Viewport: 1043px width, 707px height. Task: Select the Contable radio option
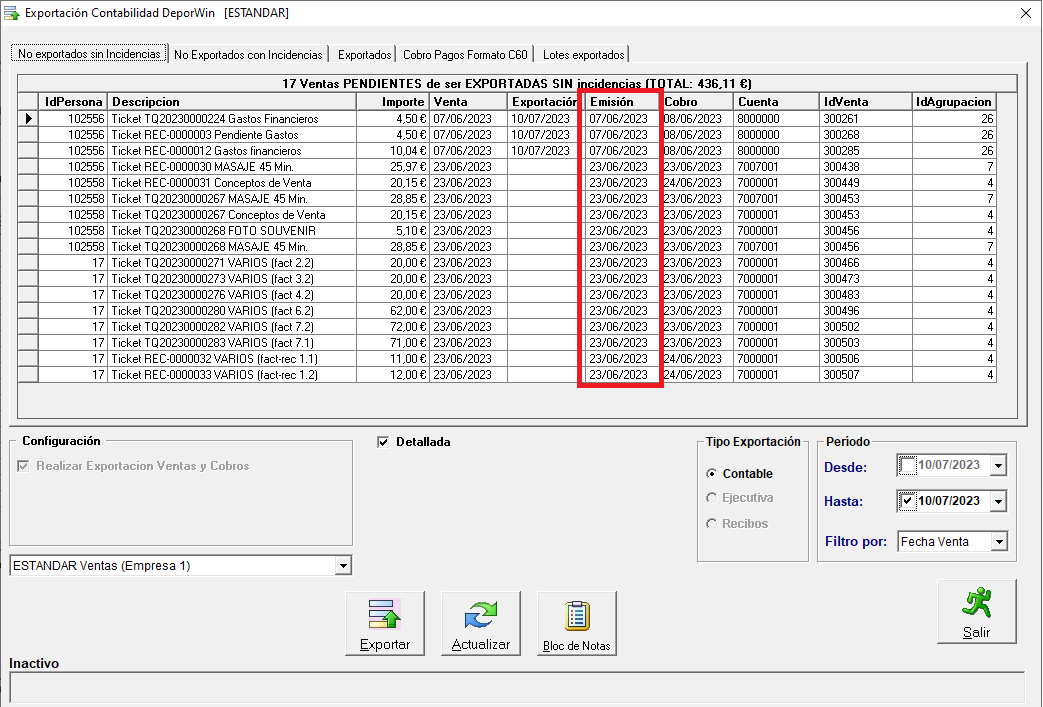(x=711, y=474)
